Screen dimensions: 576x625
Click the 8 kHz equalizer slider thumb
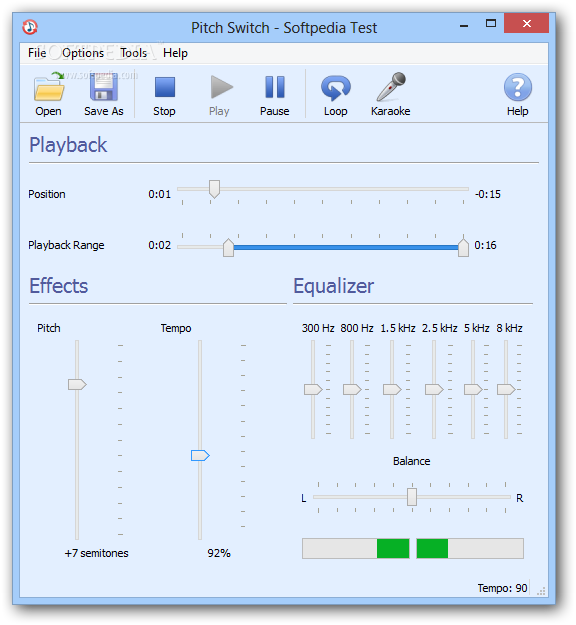506,389
